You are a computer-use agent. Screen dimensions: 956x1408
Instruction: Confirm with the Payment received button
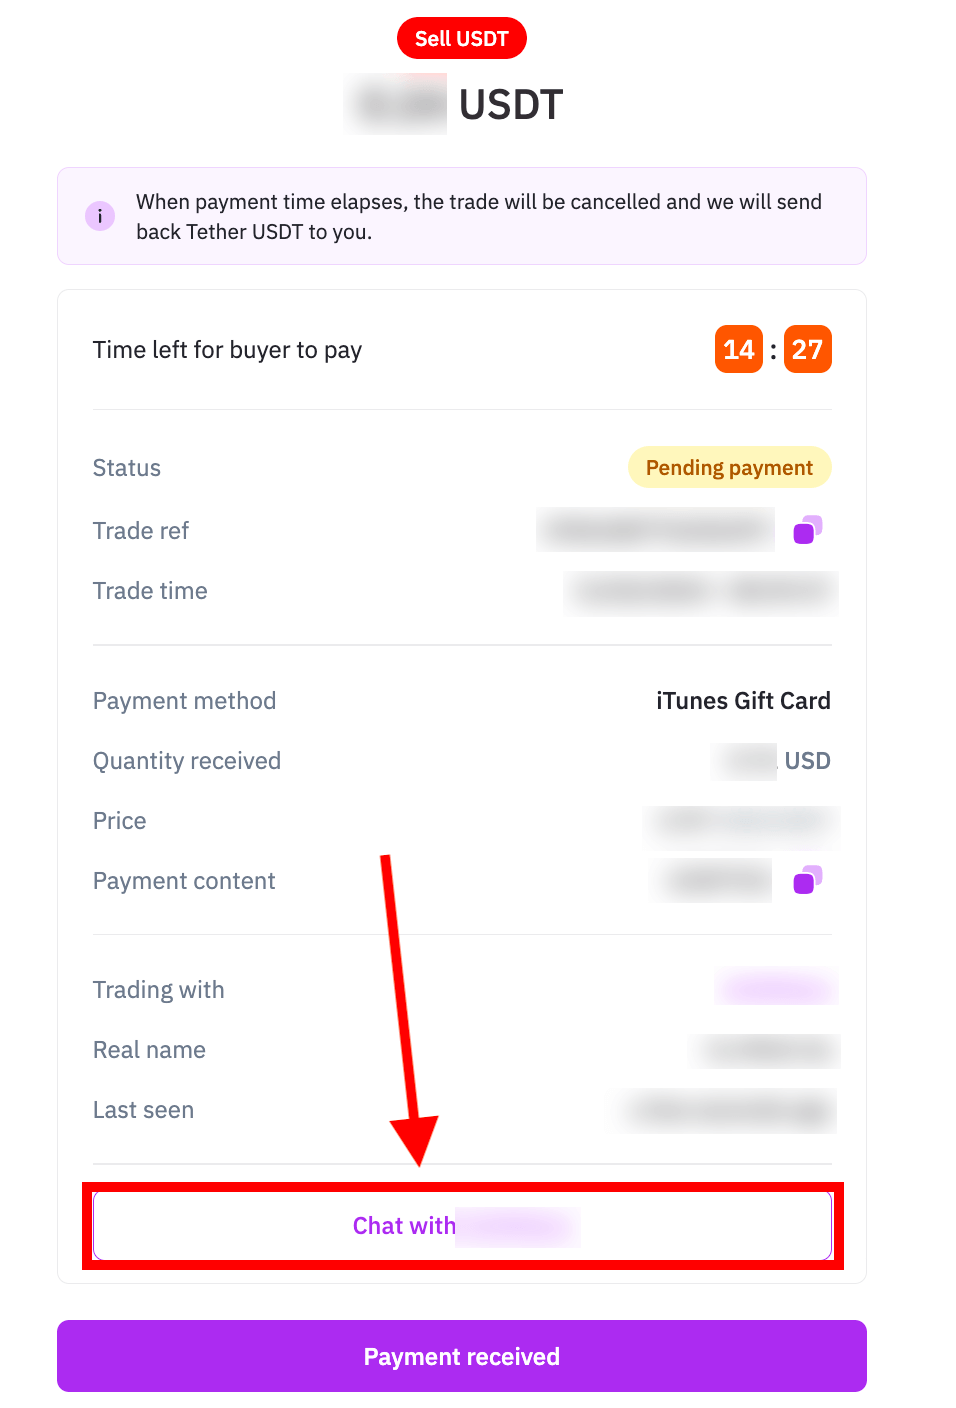462,1356
